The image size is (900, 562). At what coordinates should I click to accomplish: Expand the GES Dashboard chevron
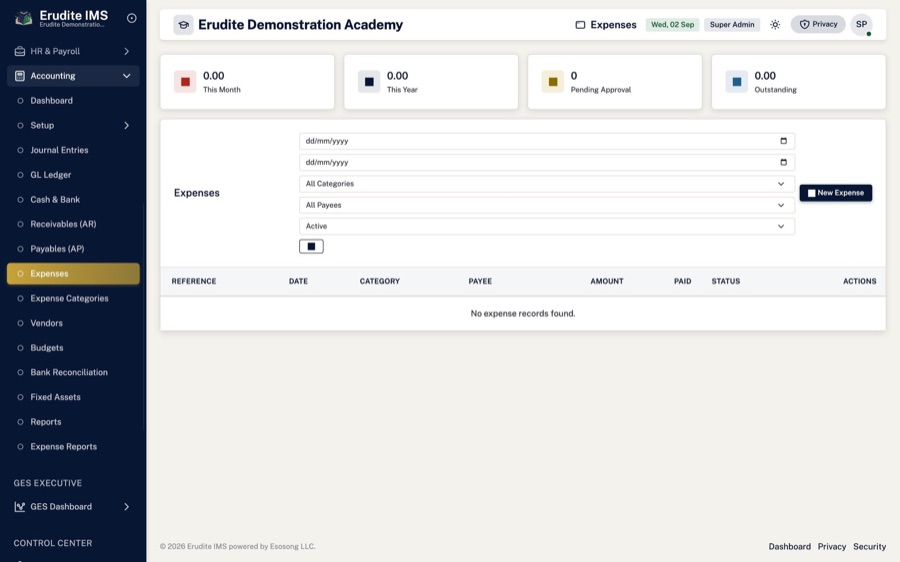[126, 507]
